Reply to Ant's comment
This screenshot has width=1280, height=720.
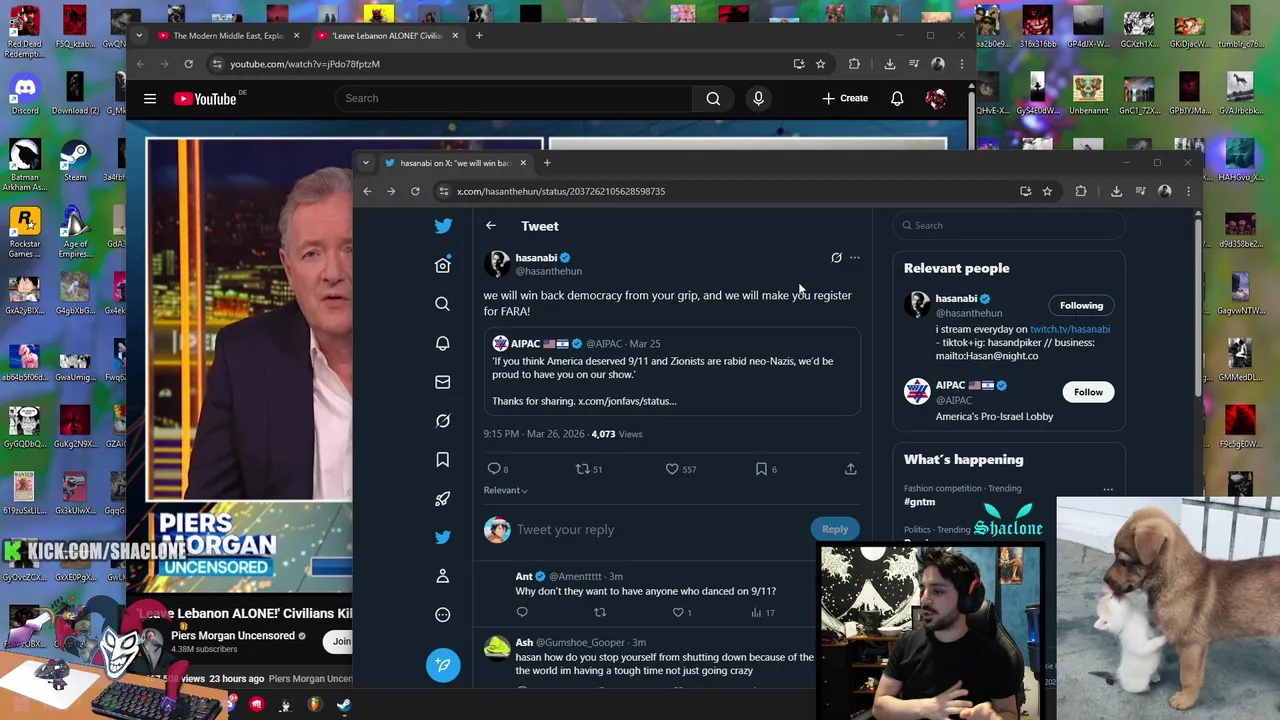pos(522,612)
